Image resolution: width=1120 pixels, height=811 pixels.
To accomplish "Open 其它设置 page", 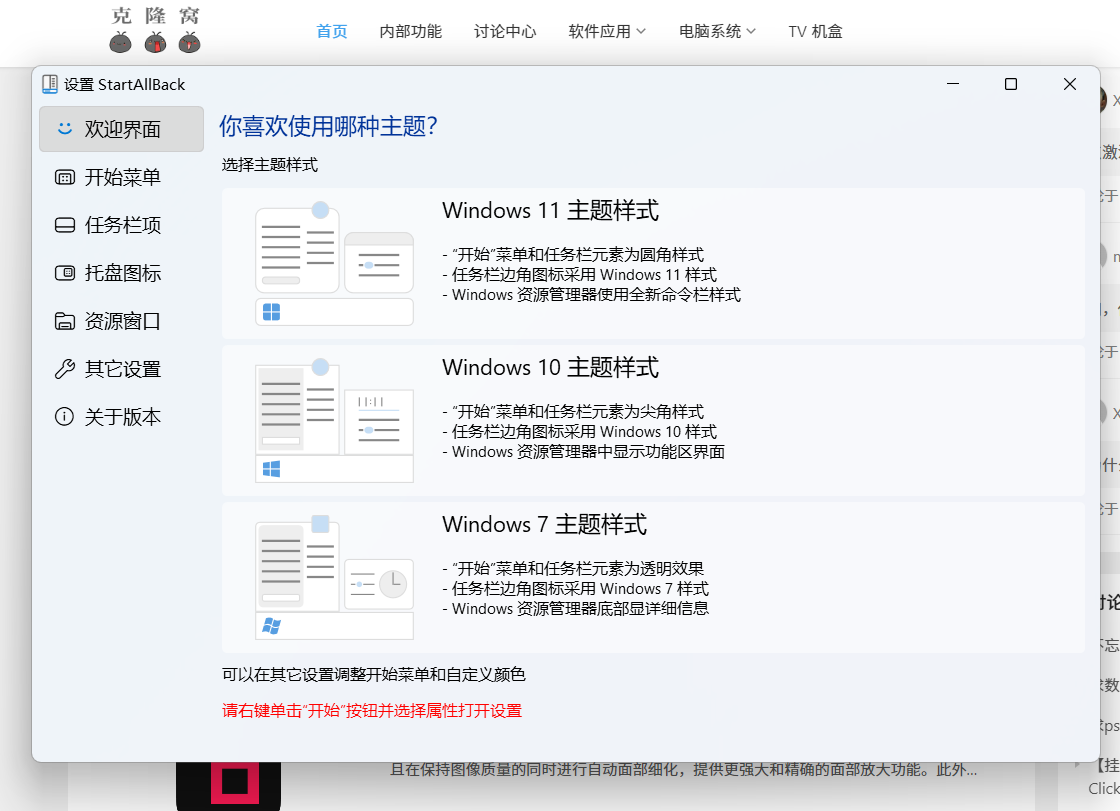I will 121,369.
